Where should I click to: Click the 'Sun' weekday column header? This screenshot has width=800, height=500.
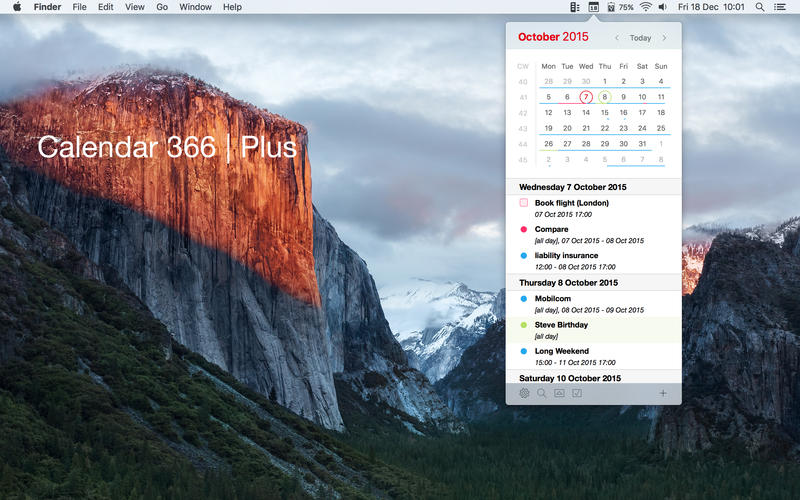(x=661, y=66)
